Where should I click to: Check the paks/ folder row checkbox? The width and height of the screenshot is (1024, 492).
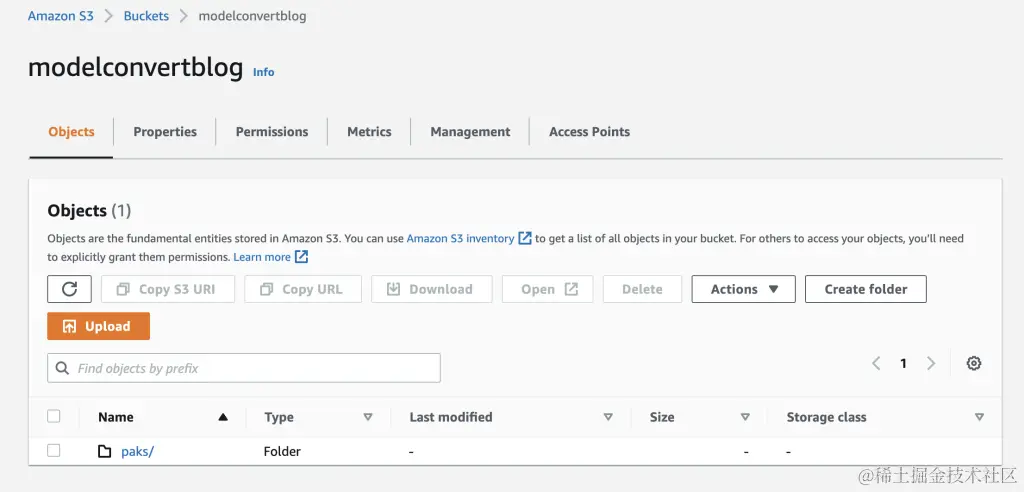pos(54,451)
